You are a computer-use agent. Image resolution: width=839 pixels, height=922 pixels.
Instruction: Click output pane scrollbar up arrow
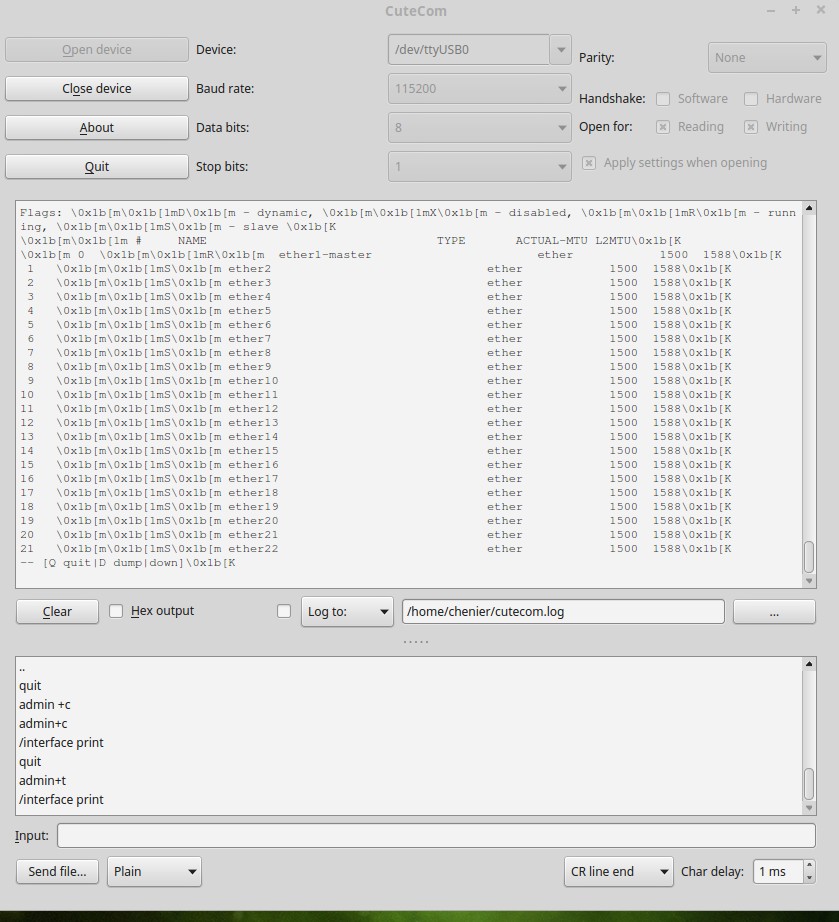[x=809, y=208]
